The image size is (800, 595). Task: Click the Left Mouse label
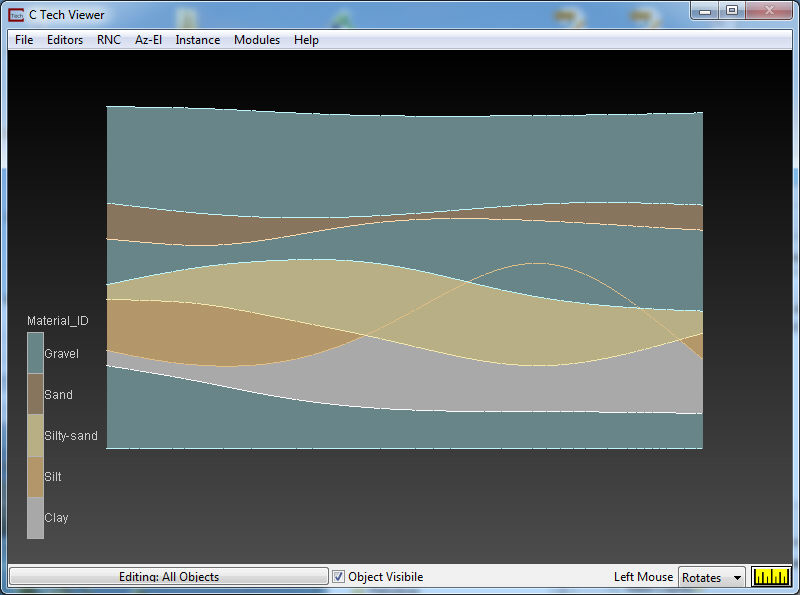(643, 577)
